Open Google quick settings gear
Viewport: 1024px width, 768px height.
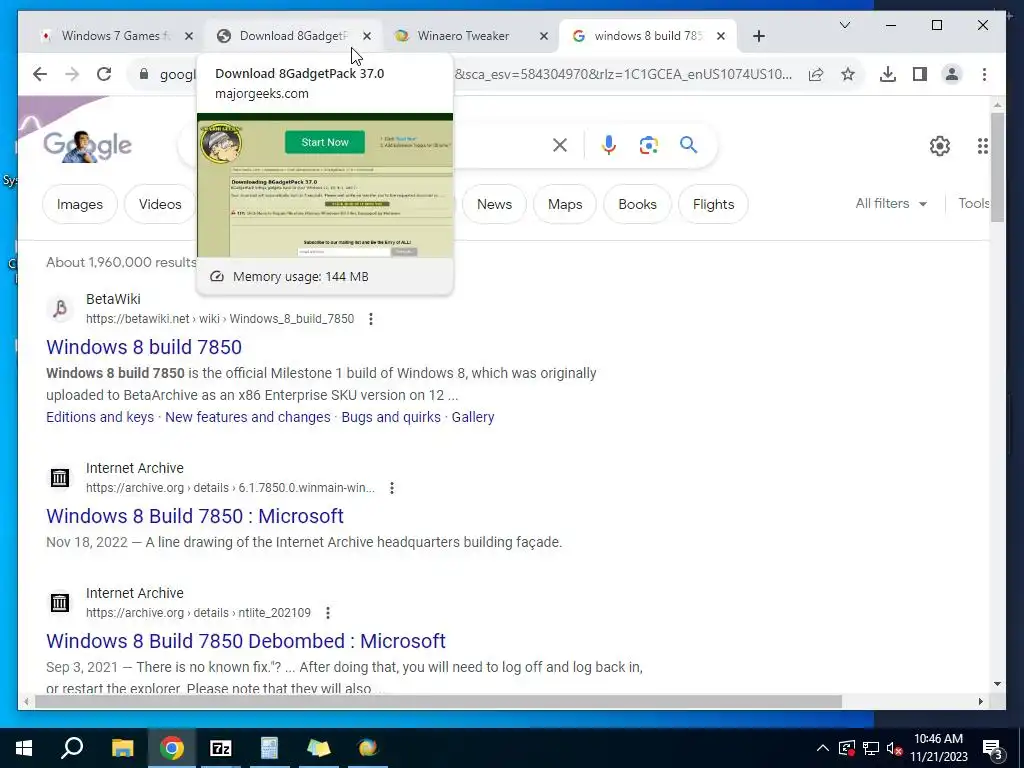940,146
